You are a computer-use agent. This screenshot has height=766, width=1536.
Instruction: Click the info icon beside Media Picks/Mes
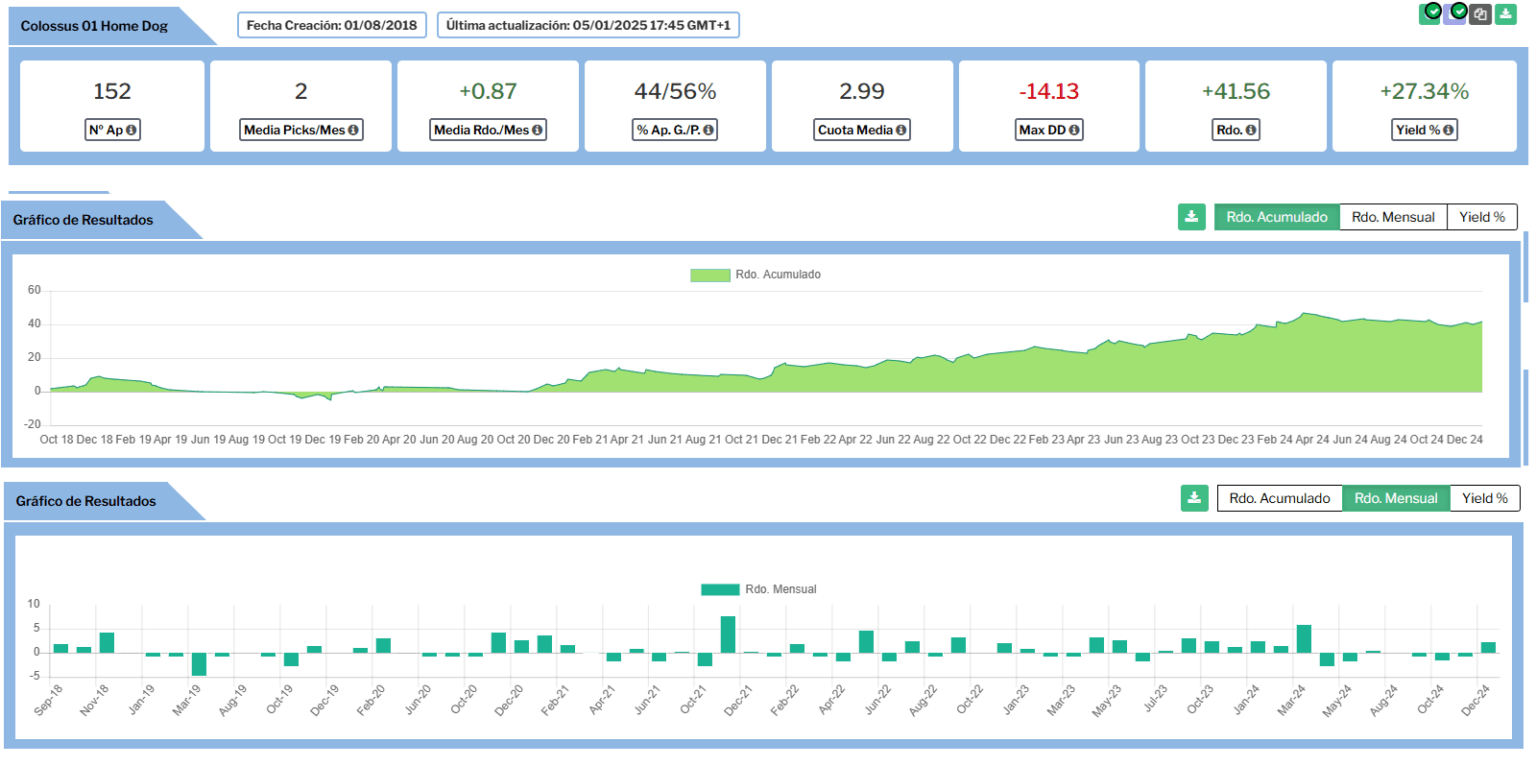[352, 129]
